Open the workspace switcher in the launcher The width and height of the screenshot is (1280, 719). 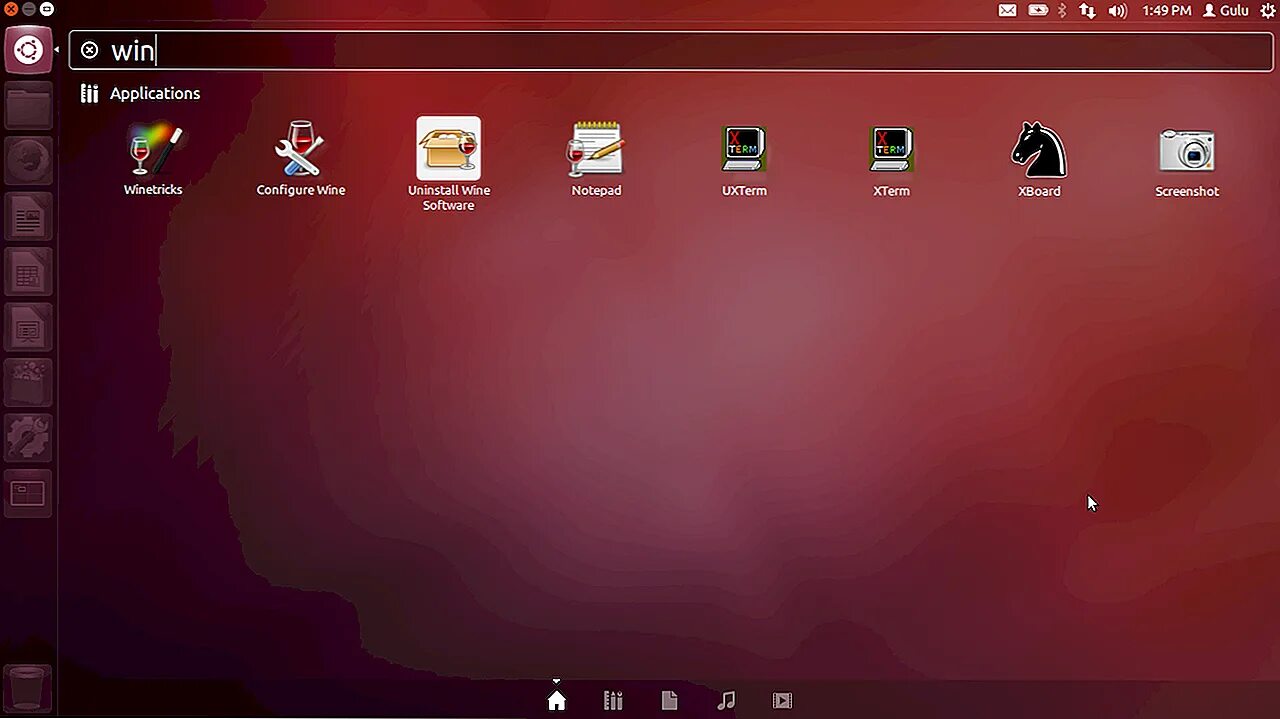pos(28,493)
